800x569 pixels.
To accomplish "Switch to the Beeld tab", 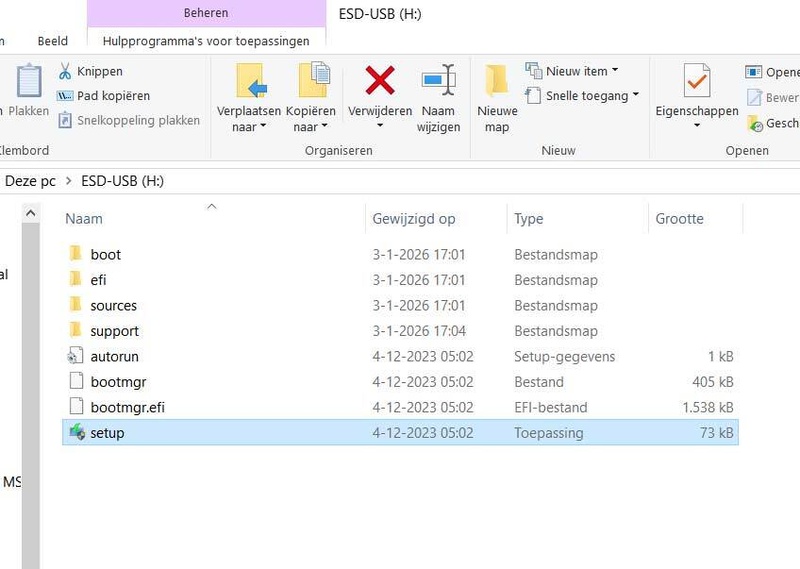I will [53, 41].
